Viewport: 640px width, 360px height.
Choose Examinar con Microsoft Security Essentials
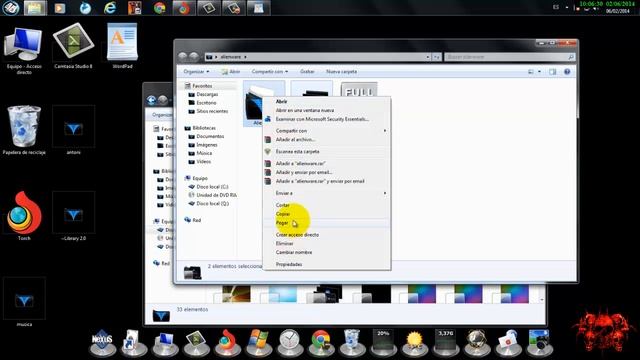[x=322, y=119]
